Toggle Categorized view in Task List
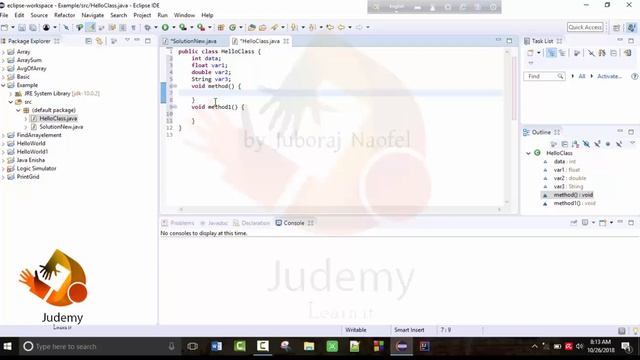Viewport: 640px width, 360px height. tap(551, 53)
